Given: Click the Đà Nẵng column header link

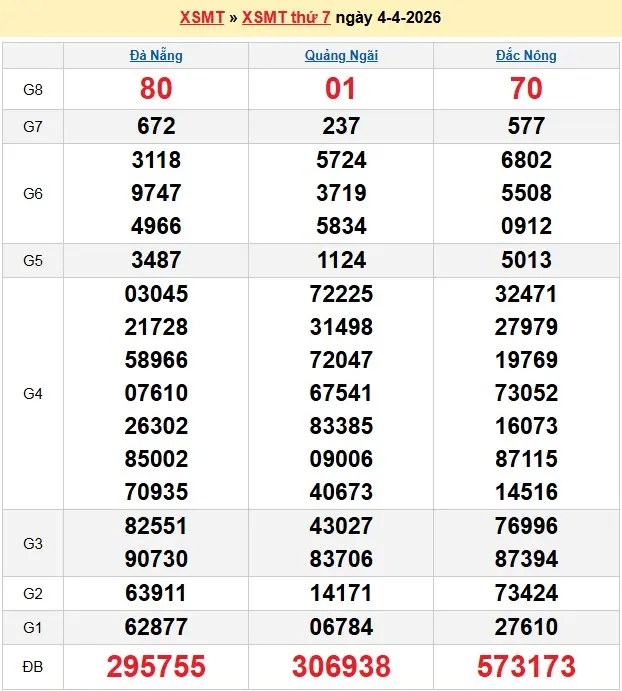Looking at the screenshot, I should (x=156, y=55).
